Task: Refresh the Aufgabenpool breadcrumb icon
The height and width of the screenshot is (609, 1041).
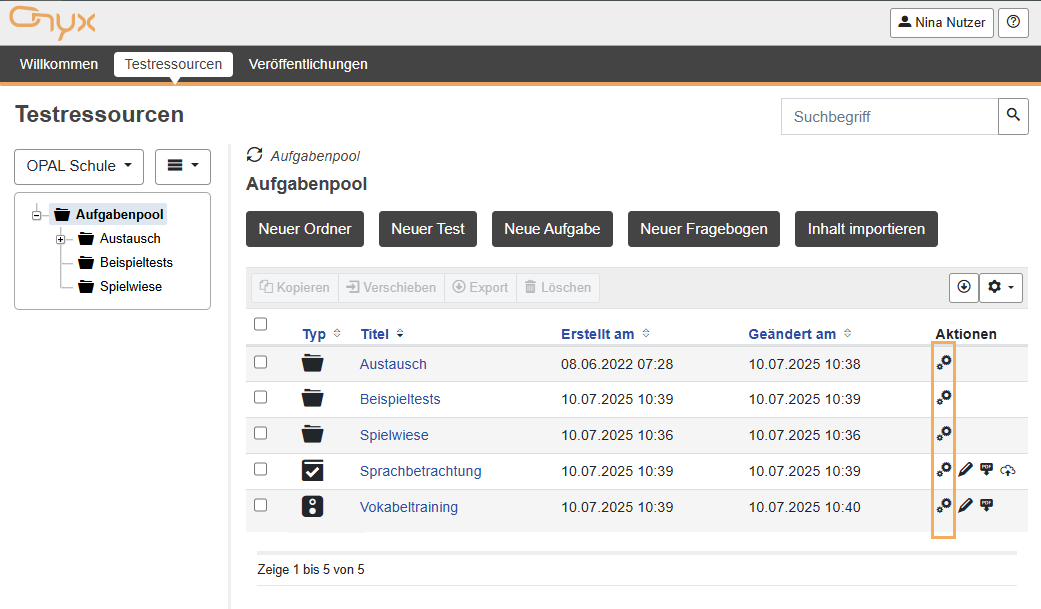Action: click(x=255, y=155)
